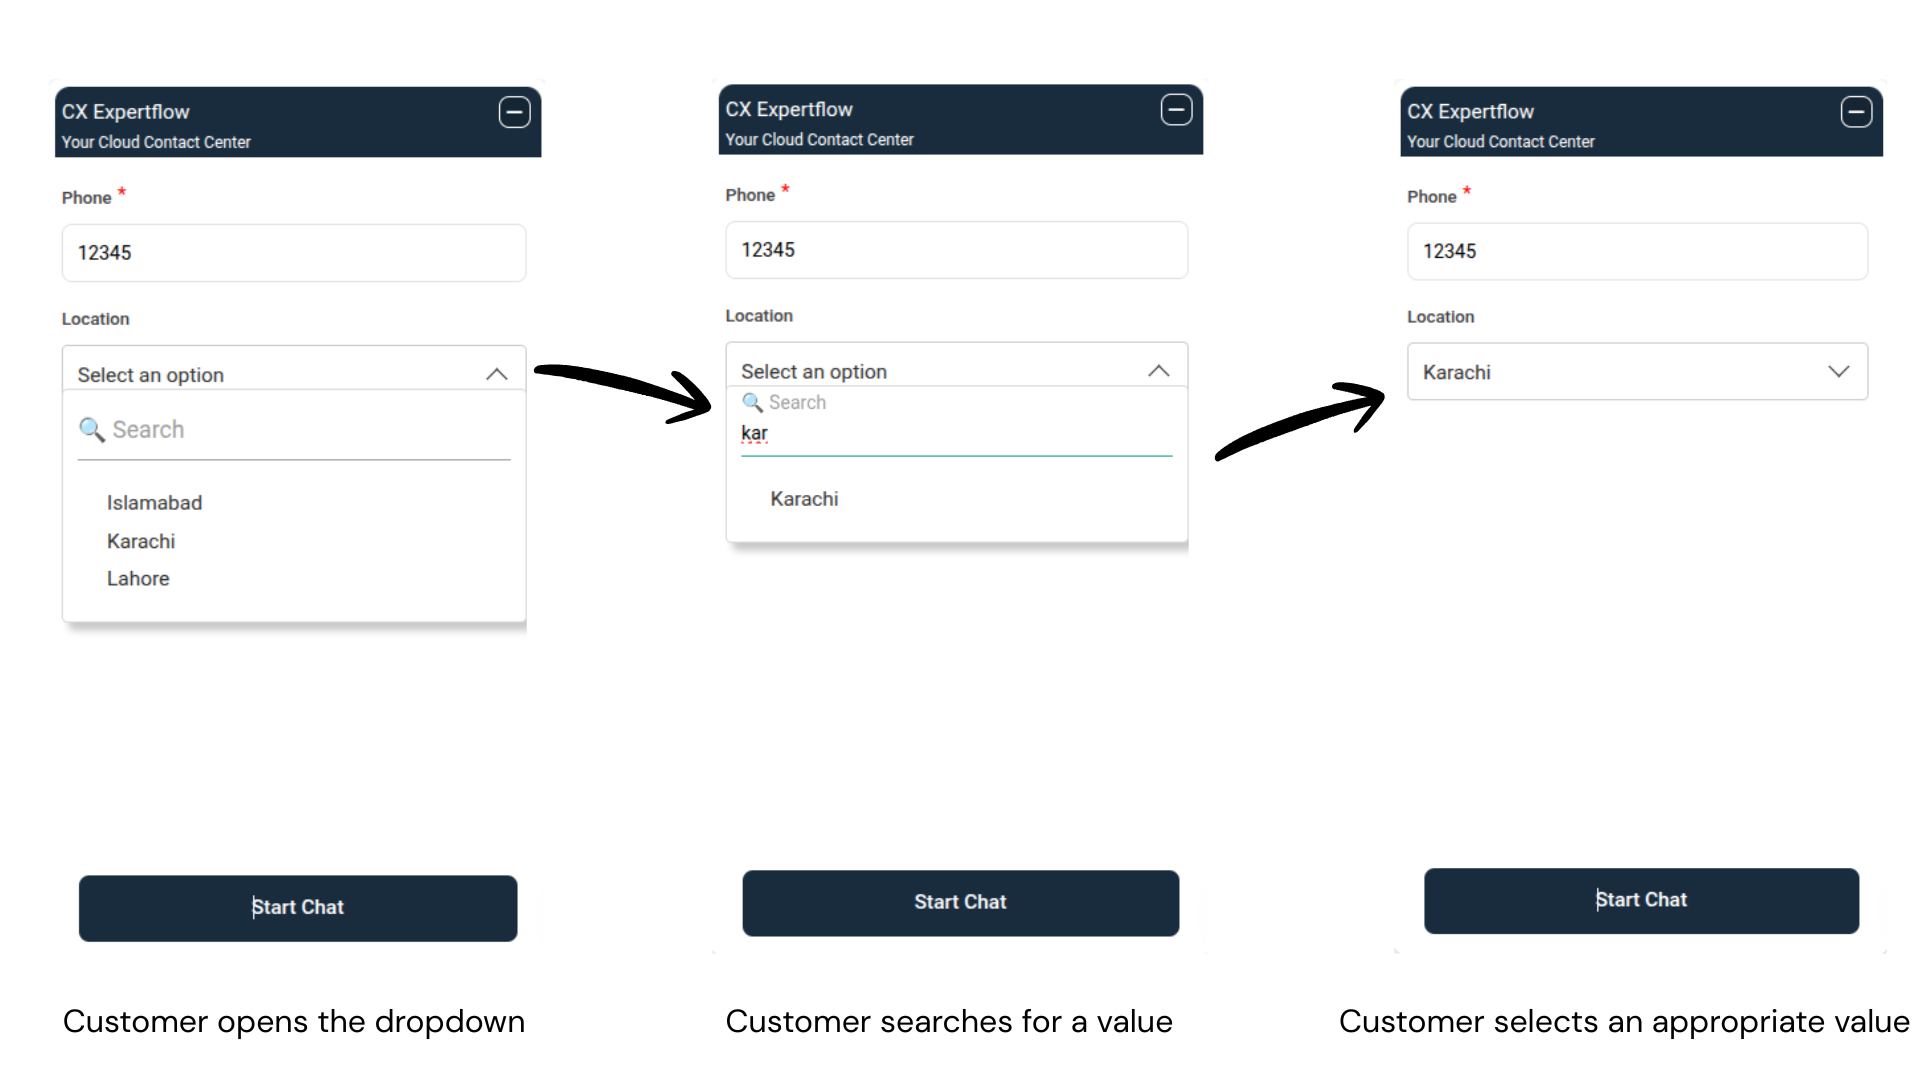Viewport: 1920px width, 1080px height.
Task: Click the CX Expertflow header title
Action: 126,111
